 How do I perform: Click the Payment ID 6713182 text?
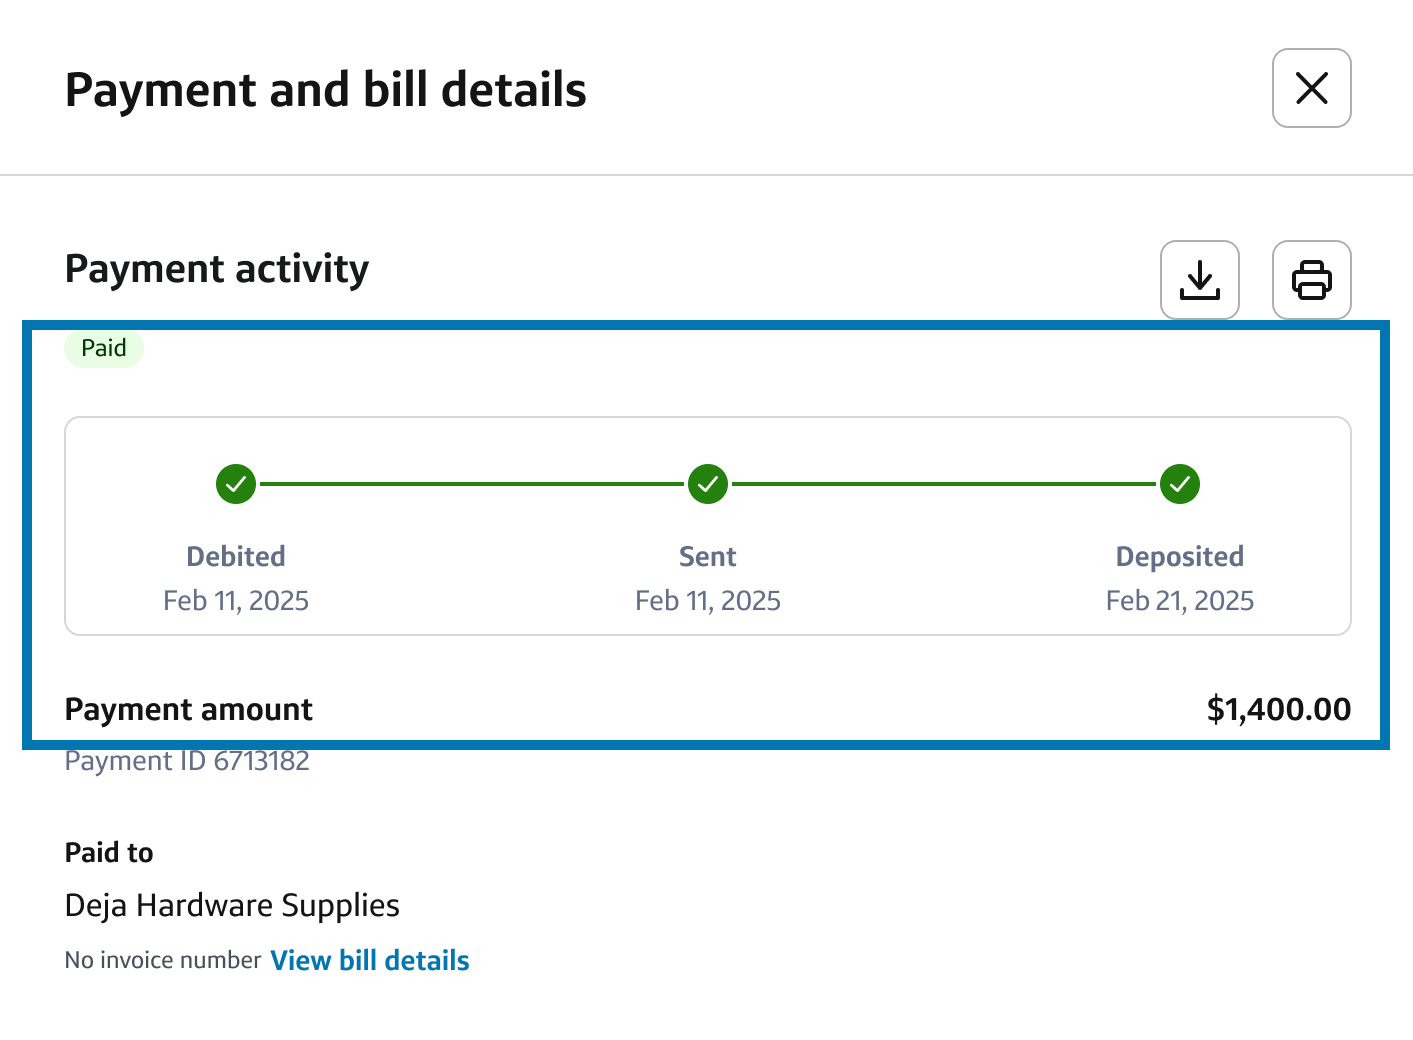pyautogui.click(x=187, y=761)
